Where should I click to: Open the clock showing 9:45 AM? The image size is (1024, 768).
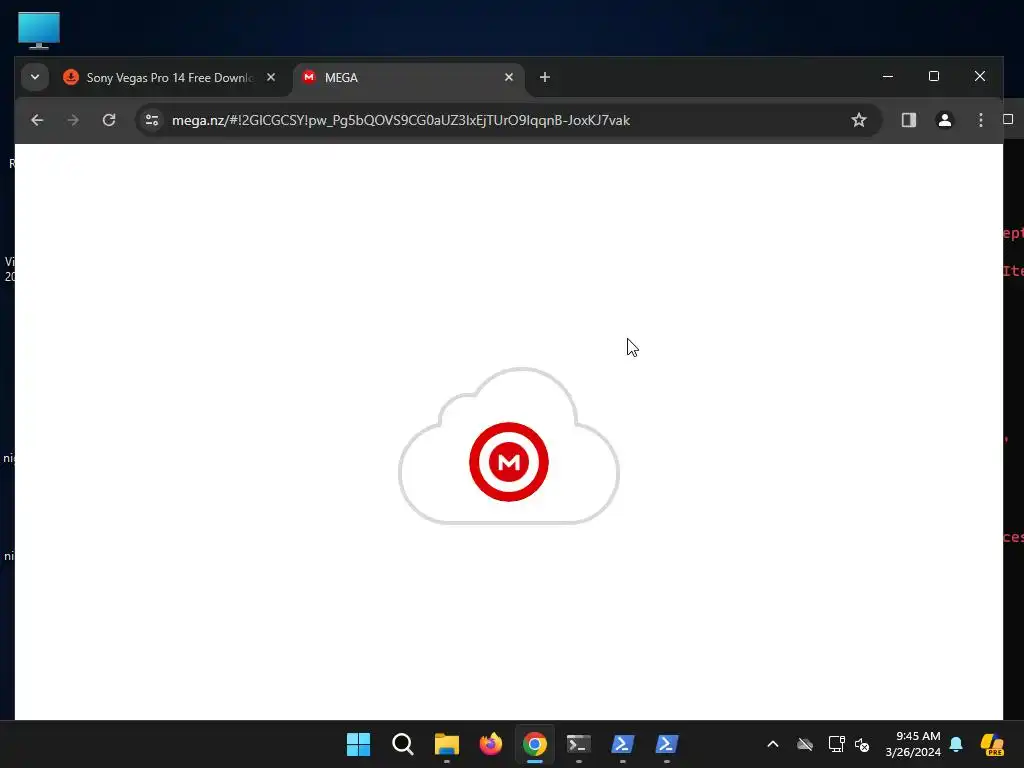(x=912, y=744)
